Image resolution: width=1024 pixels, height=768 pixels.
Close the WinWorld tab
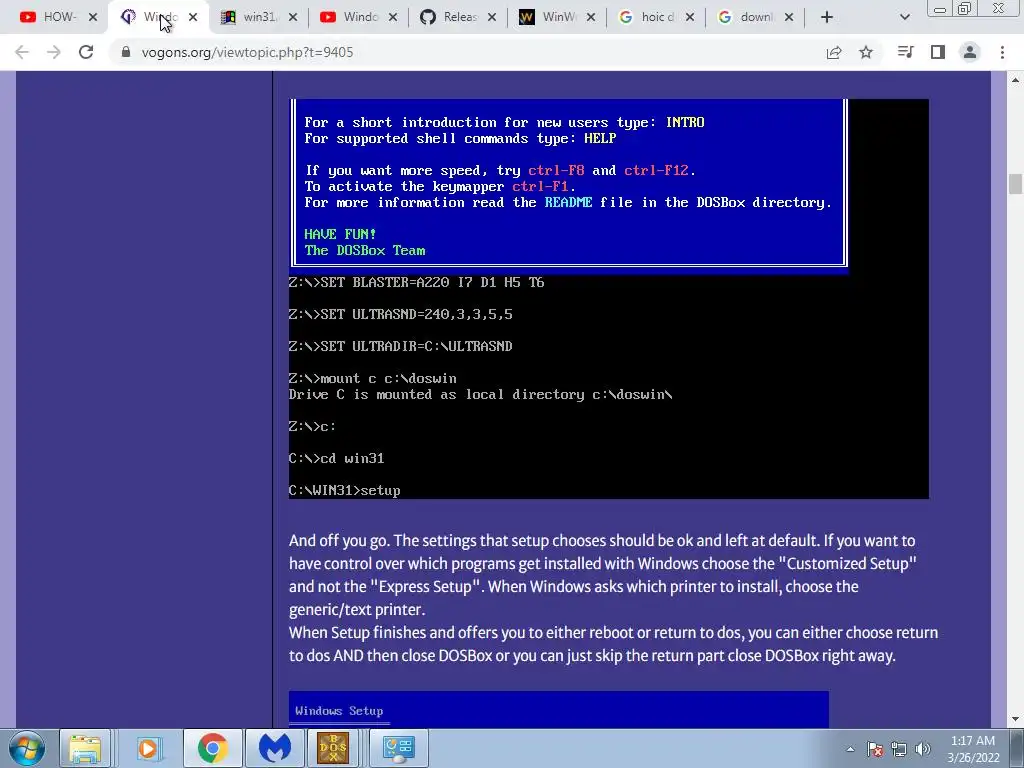[x=591, y=18]
